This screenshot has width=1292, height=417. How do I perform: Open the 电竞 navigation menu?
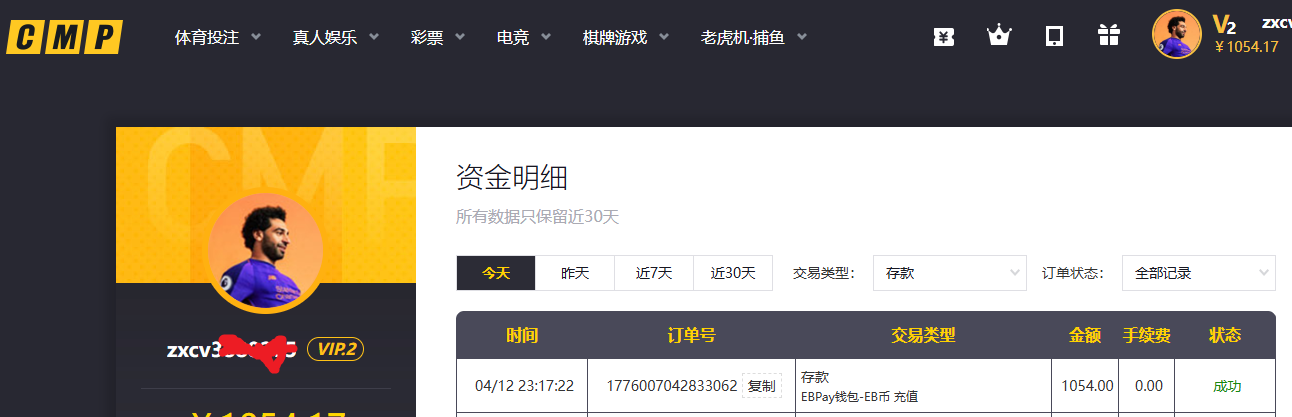[523, 38]
